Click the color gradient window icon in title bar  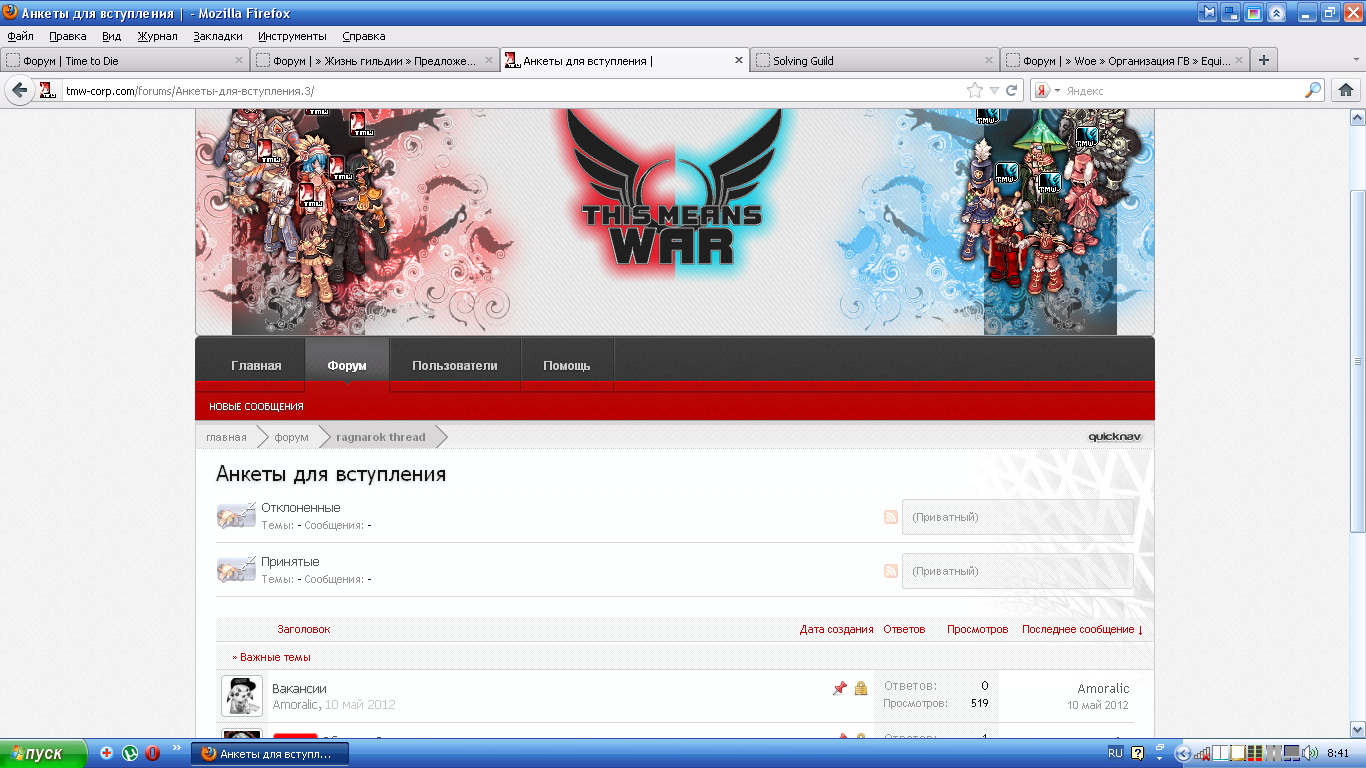click(x=1254, y=13)
